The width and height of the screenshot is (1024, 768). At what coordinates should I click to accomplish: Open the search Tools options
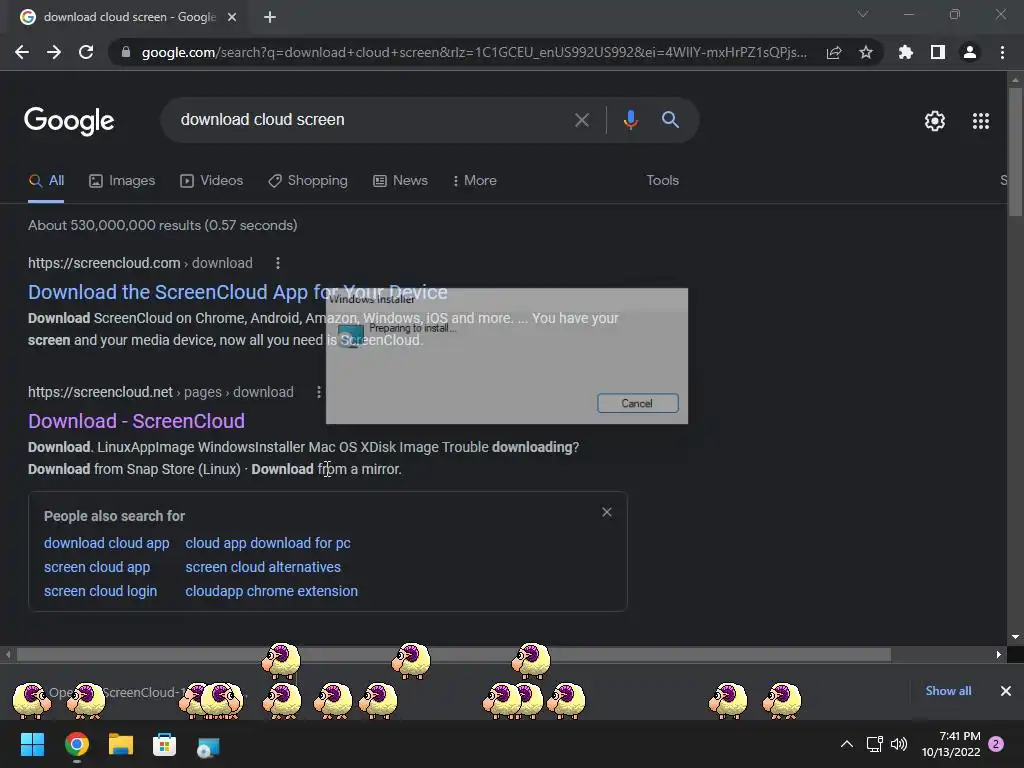(x=662, y=180)
